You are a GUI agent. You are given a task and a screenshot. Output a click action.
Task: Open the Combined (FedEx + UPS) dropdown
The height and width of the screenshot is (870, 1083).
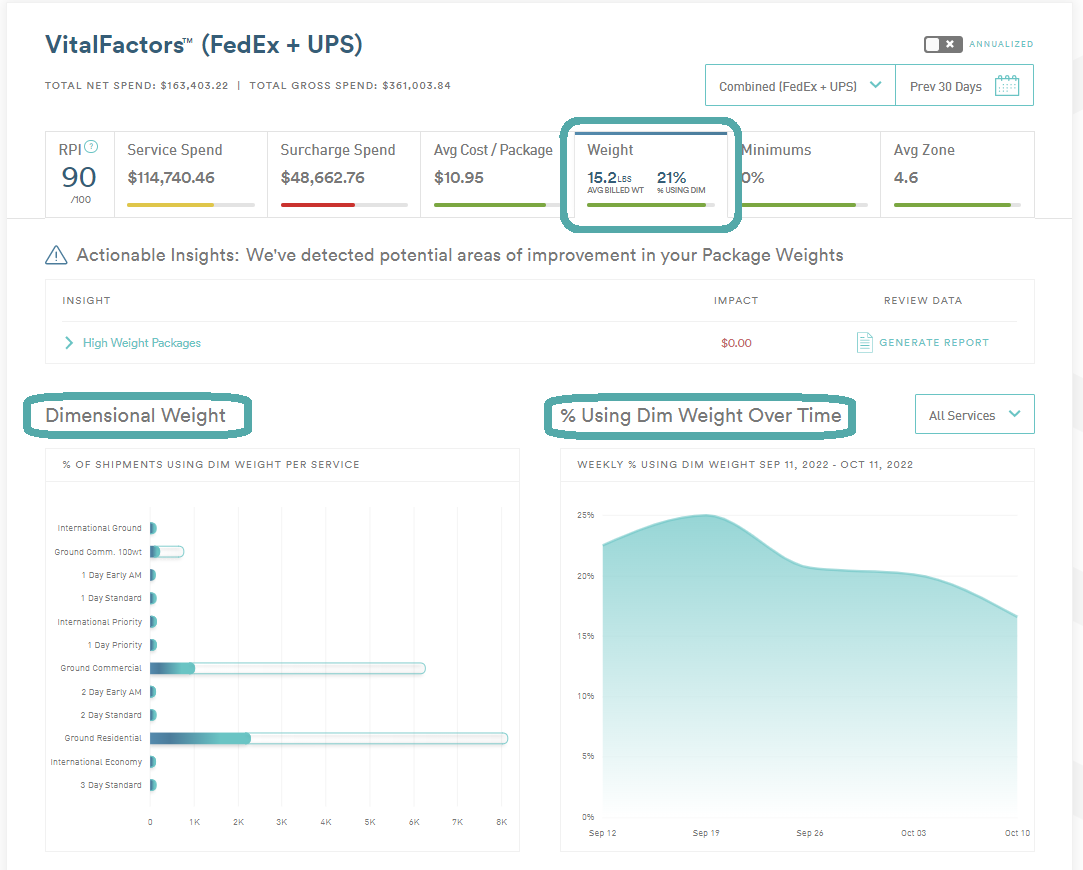[800, 86]
